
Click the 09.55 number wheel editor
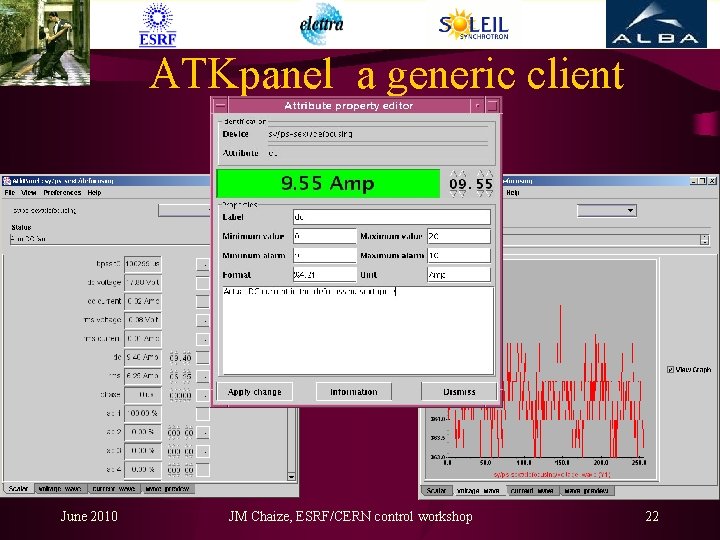[471, 184]
